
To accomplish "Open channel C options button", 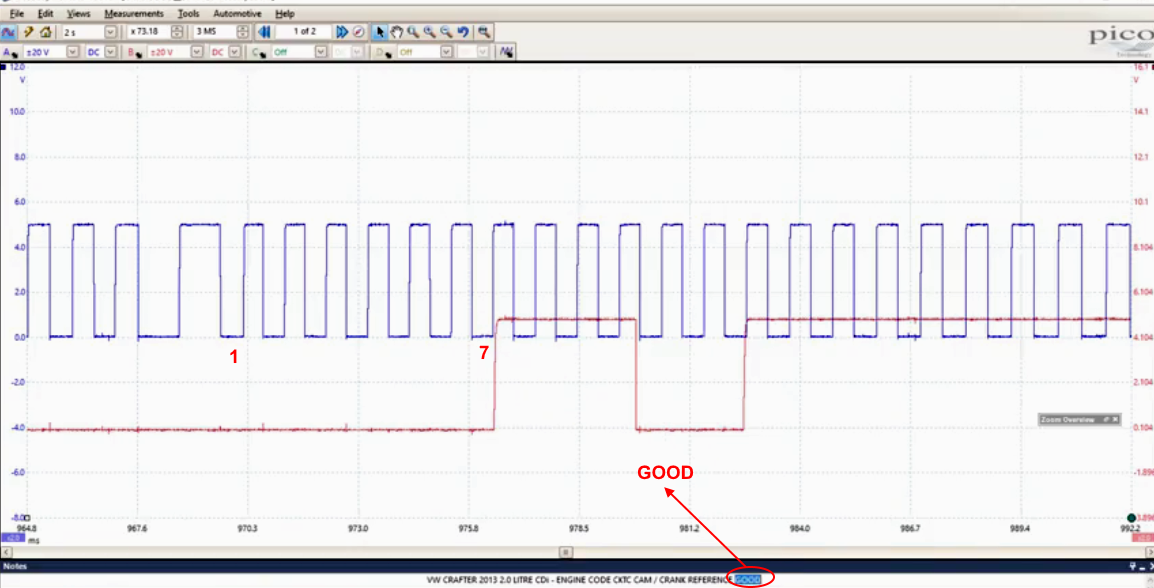I will [x=258, y=52].
